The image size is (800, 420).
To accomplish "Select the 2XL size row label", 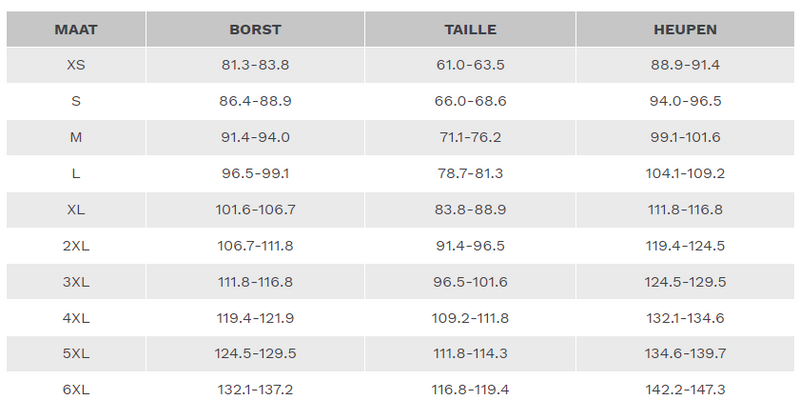I will 76,245.
